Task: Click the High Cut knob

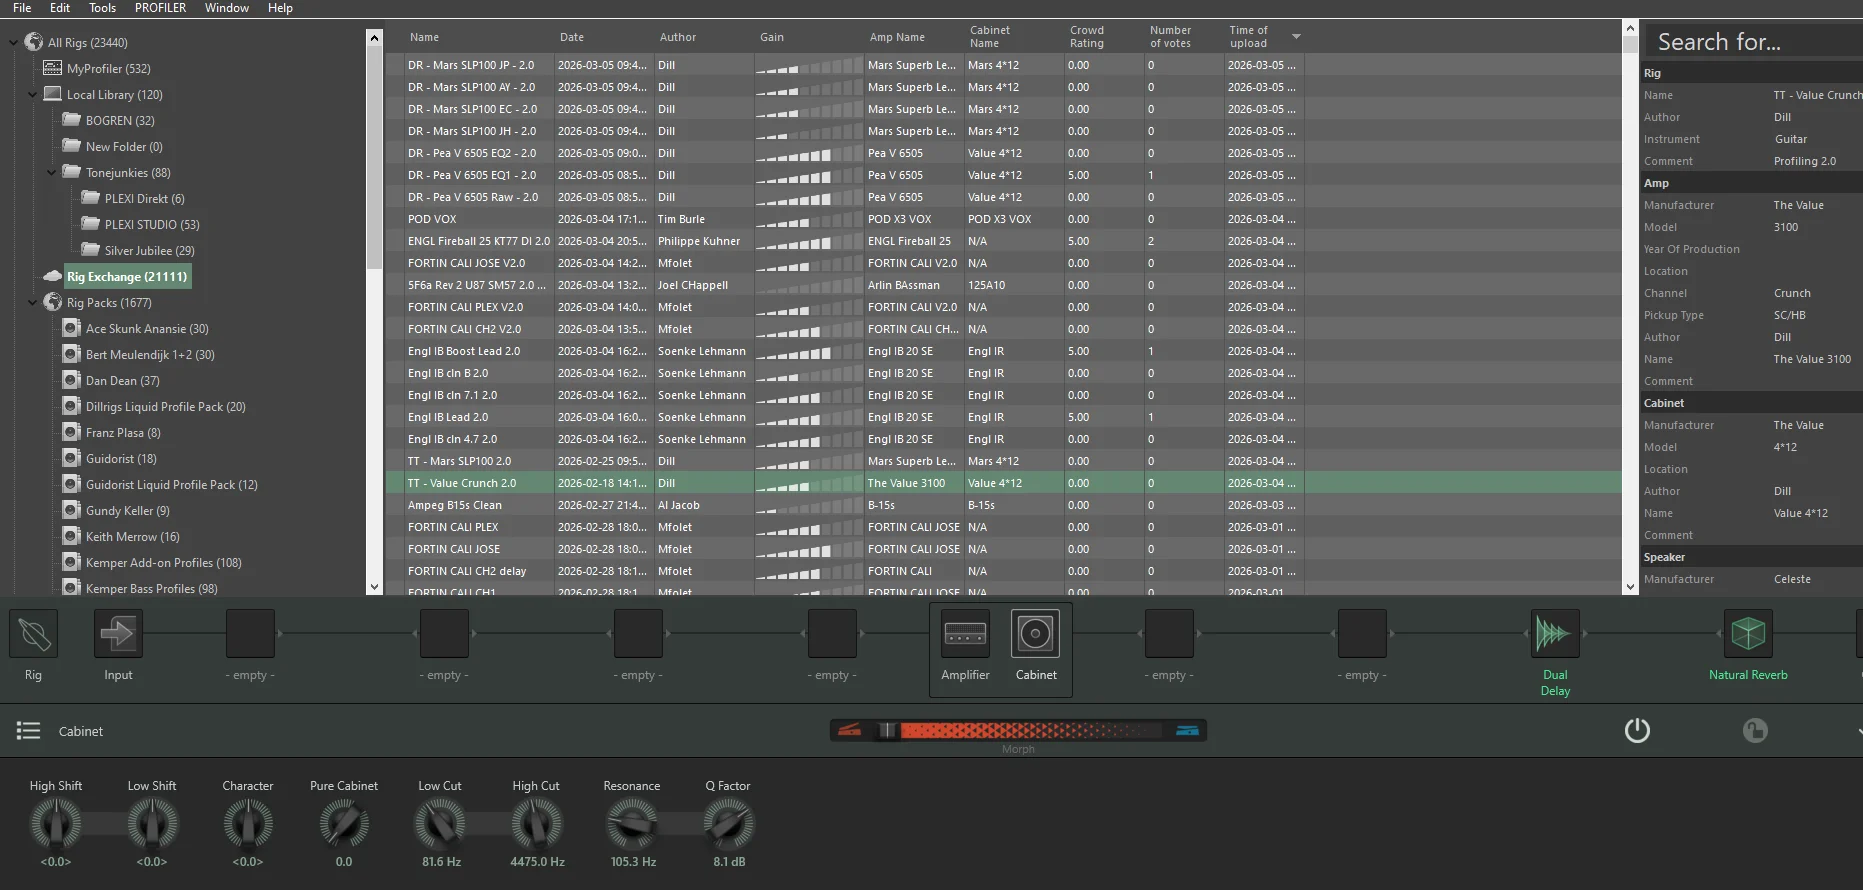Action: 537,824
